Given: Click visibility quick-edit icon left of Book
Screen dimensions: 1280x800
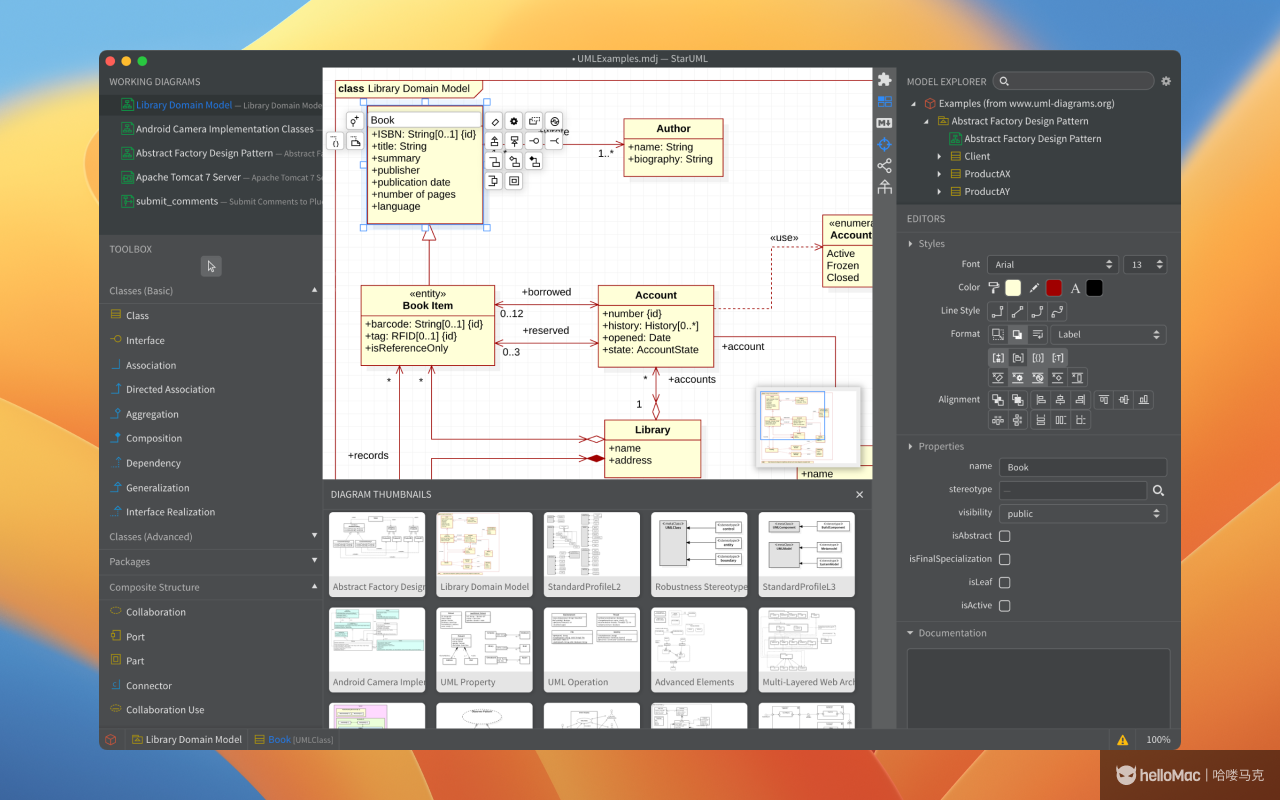Looking at the screenshot, I should [x=354, y=121].
